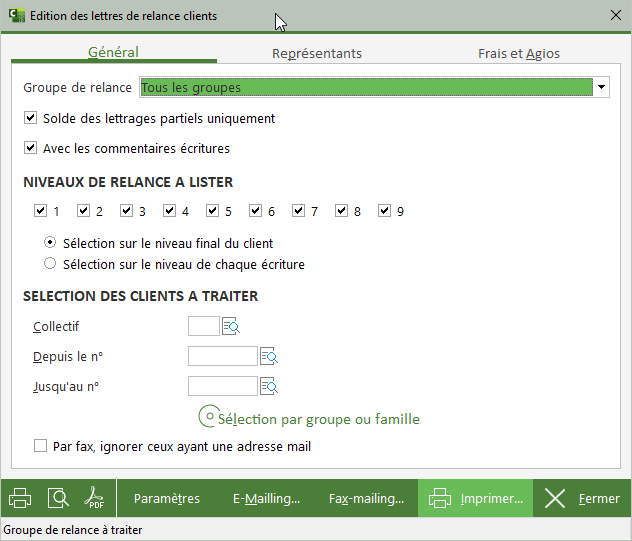The image size is (632, 541).
Task: Click the Jusqu'au n° input field
Action: click(222, 386)
